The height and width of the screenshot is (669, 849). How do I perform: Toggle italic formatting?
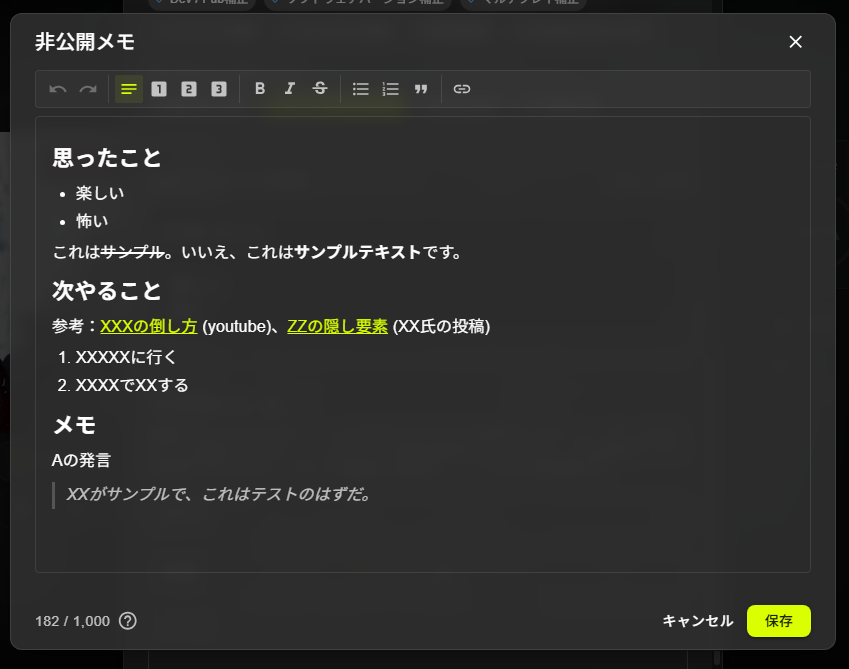(x=290, y=89)
